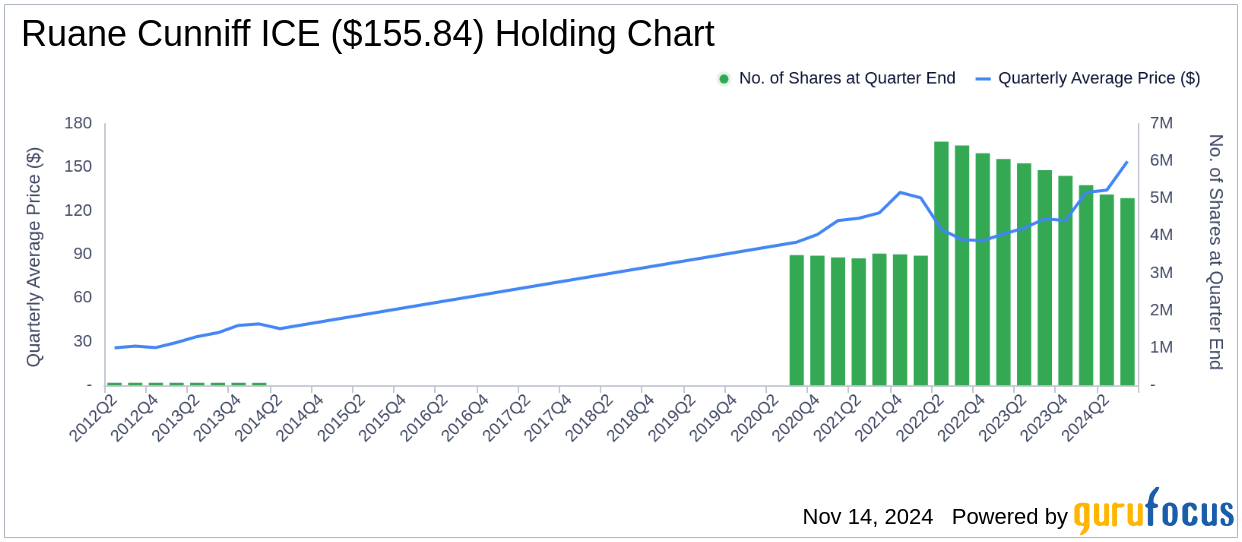Click the tallest green bar at 2022Q2
This screenshot has height=542, width=1242.
point(941,263)
